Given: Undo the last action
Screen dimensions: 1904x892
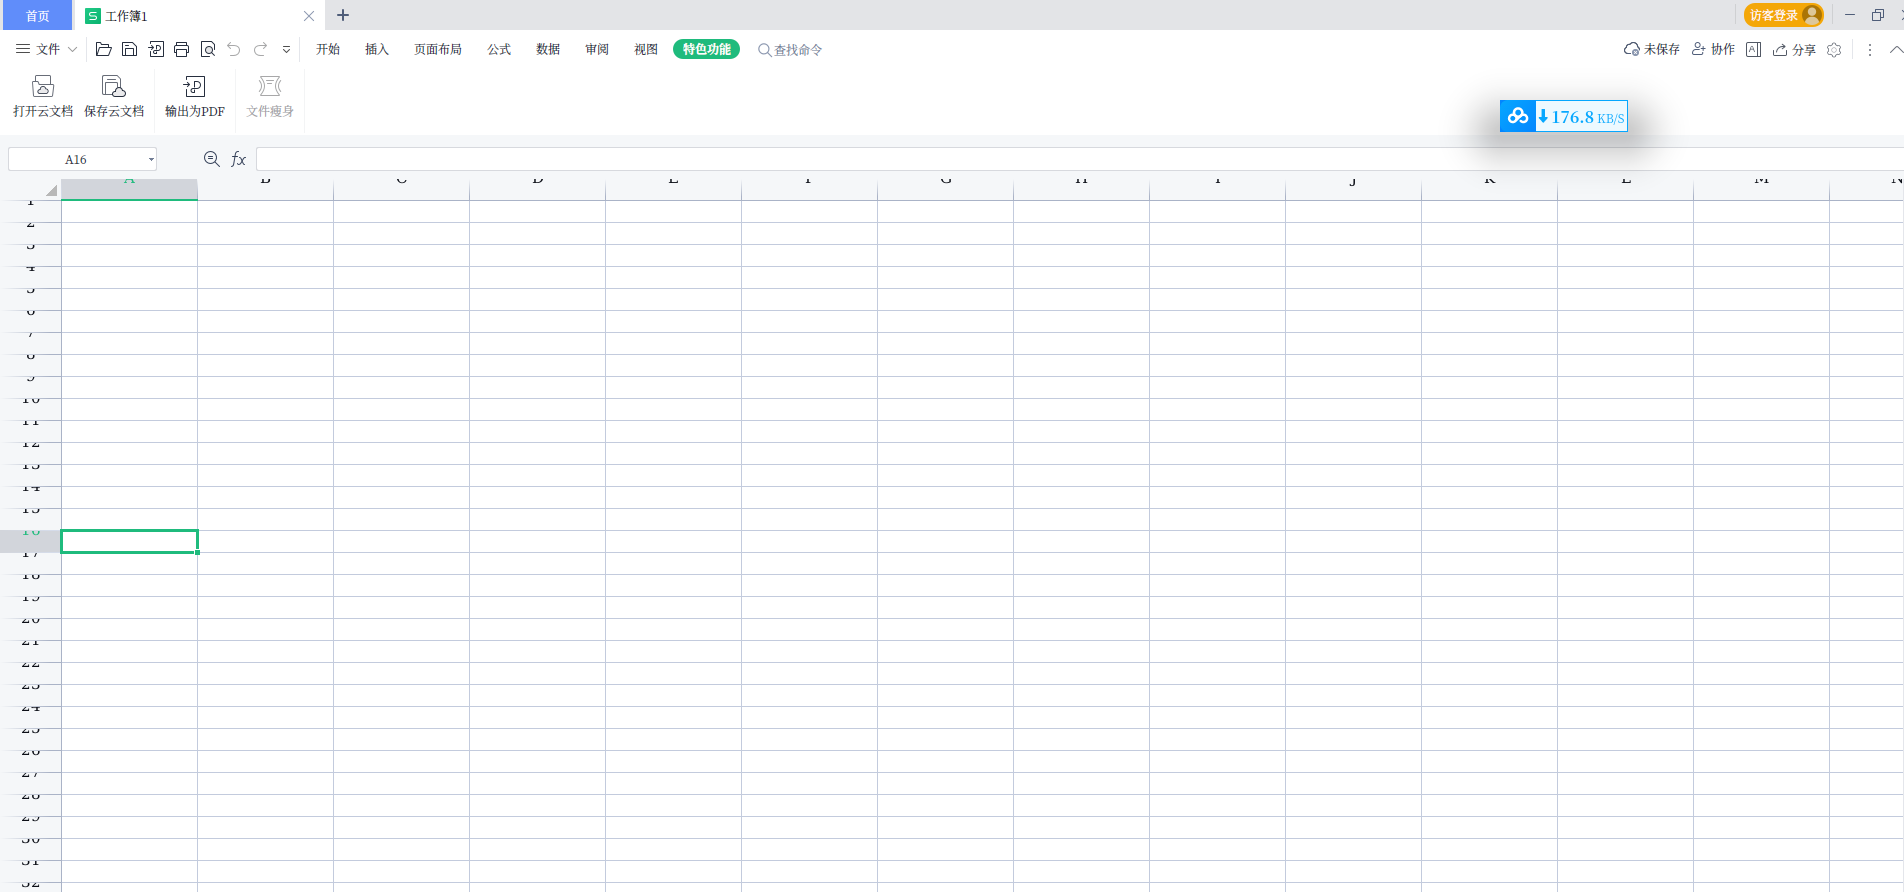Looking at the screenshot, I should (x=234, y=49).
